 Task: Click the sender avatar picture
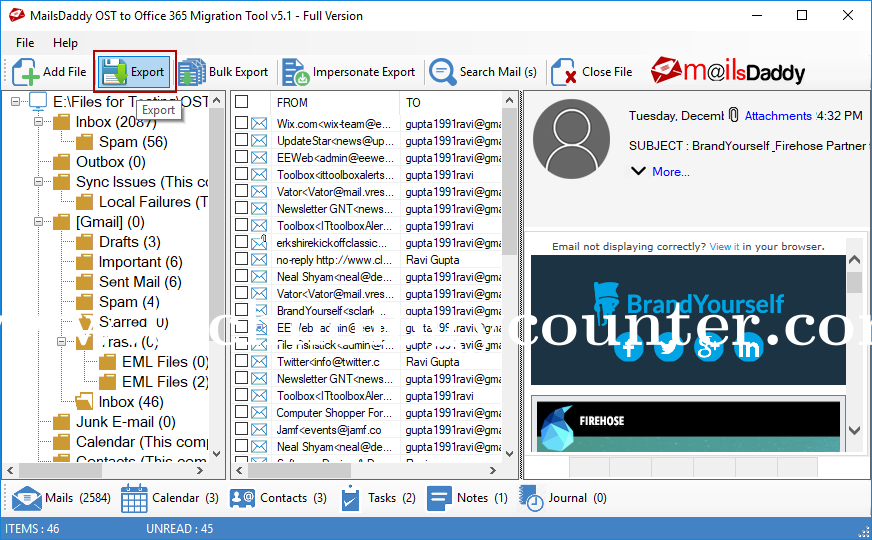(x=571, y=139)
